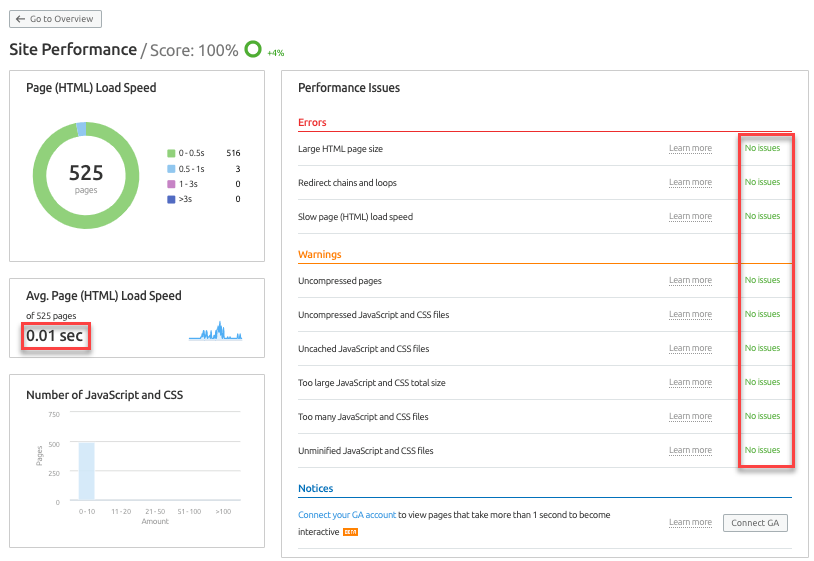Click the load speed sparkline graph

pyautogui.click(x=215, y=333)
